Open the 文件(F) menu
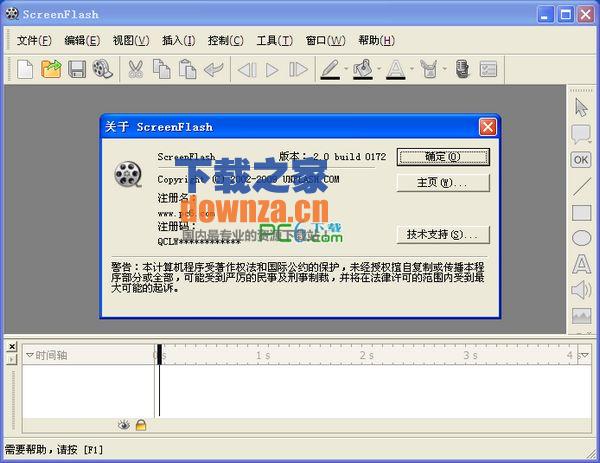 [34, 40]
